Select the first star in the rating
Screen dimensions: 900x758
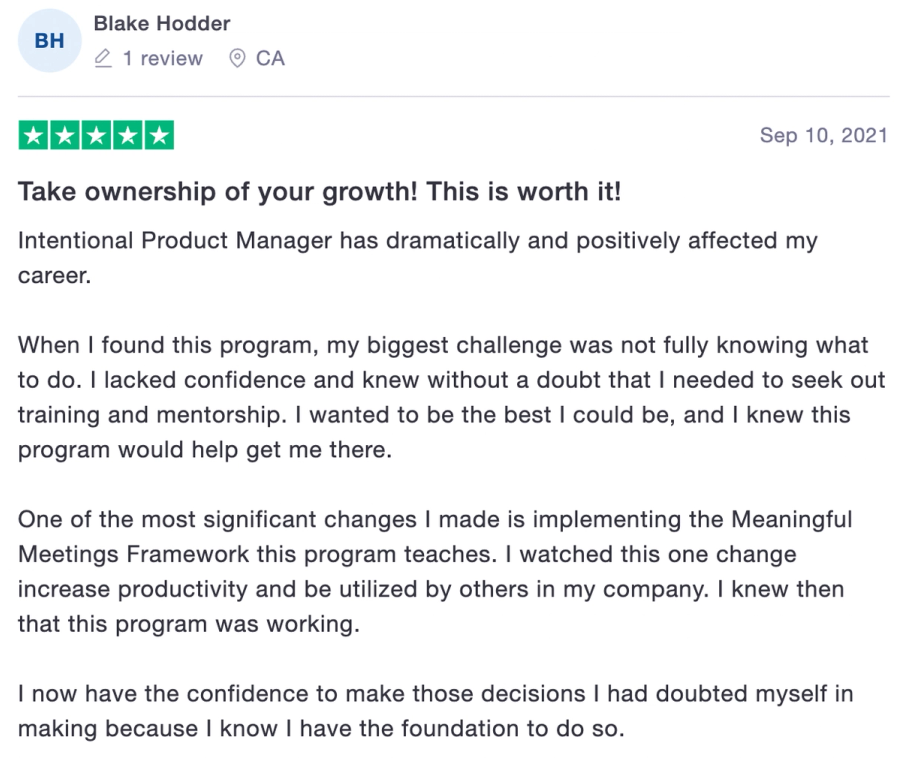click(x=31, y=133)
